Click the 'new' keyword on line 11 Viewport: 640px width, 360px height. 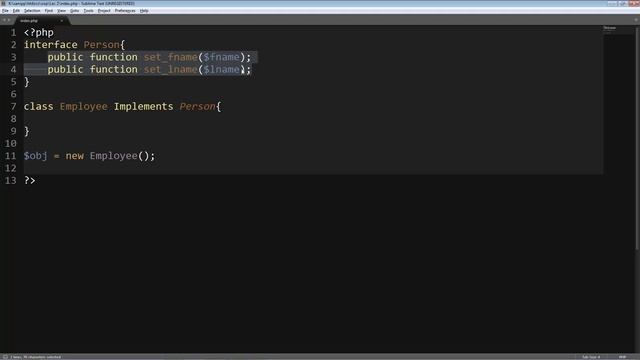[75, 156]
